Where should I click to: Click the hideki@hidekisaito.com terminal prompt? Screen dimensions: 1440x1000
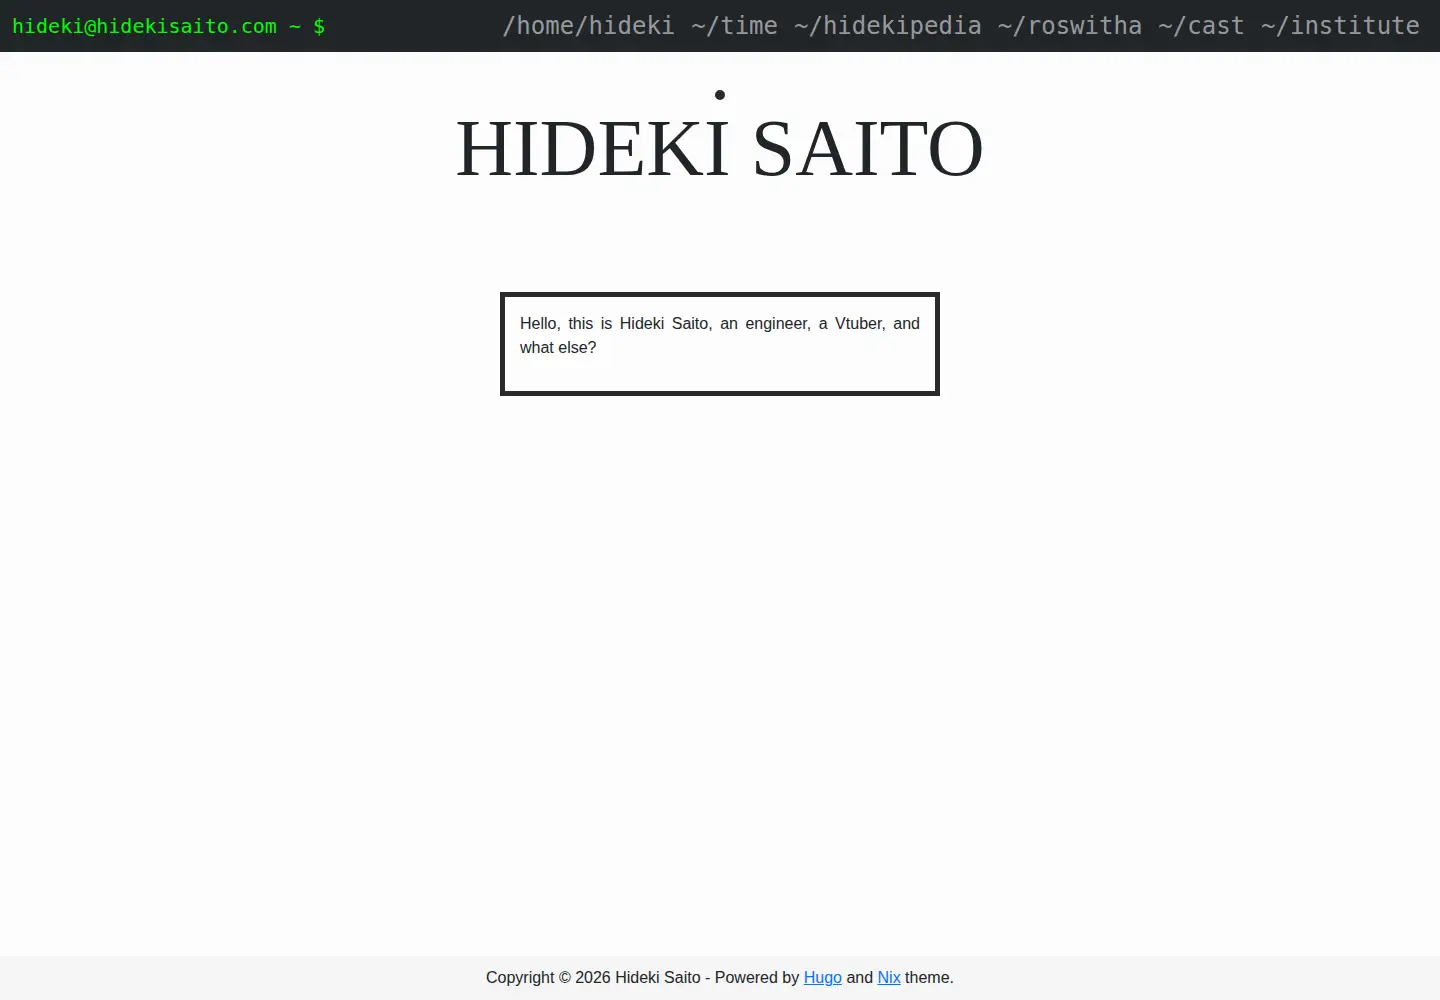[x=168, y=26]
